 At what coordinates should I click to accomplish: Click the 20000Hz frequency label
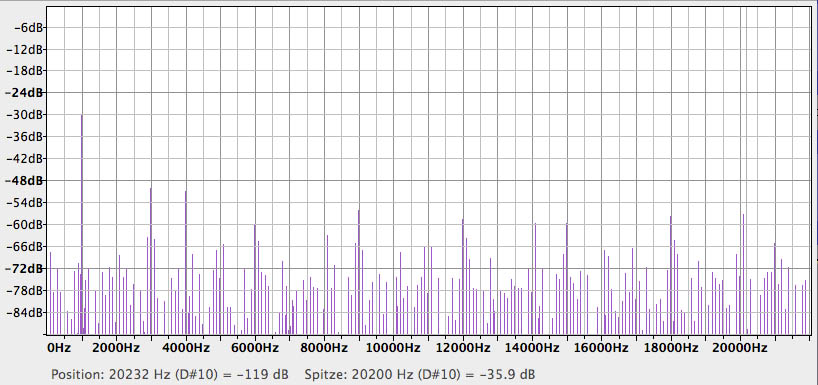click(739, 347)
